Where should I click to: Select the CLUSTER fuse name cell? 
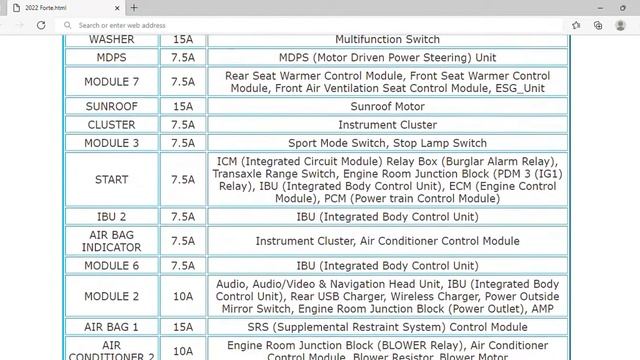coord(111,125)
